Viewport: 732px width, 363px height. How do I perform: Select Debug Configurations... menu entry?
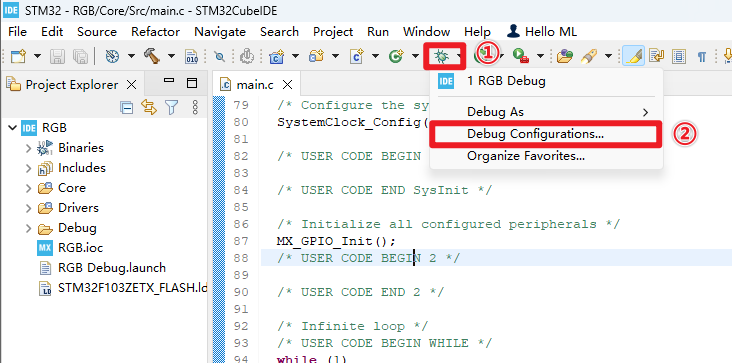[546, 134]
